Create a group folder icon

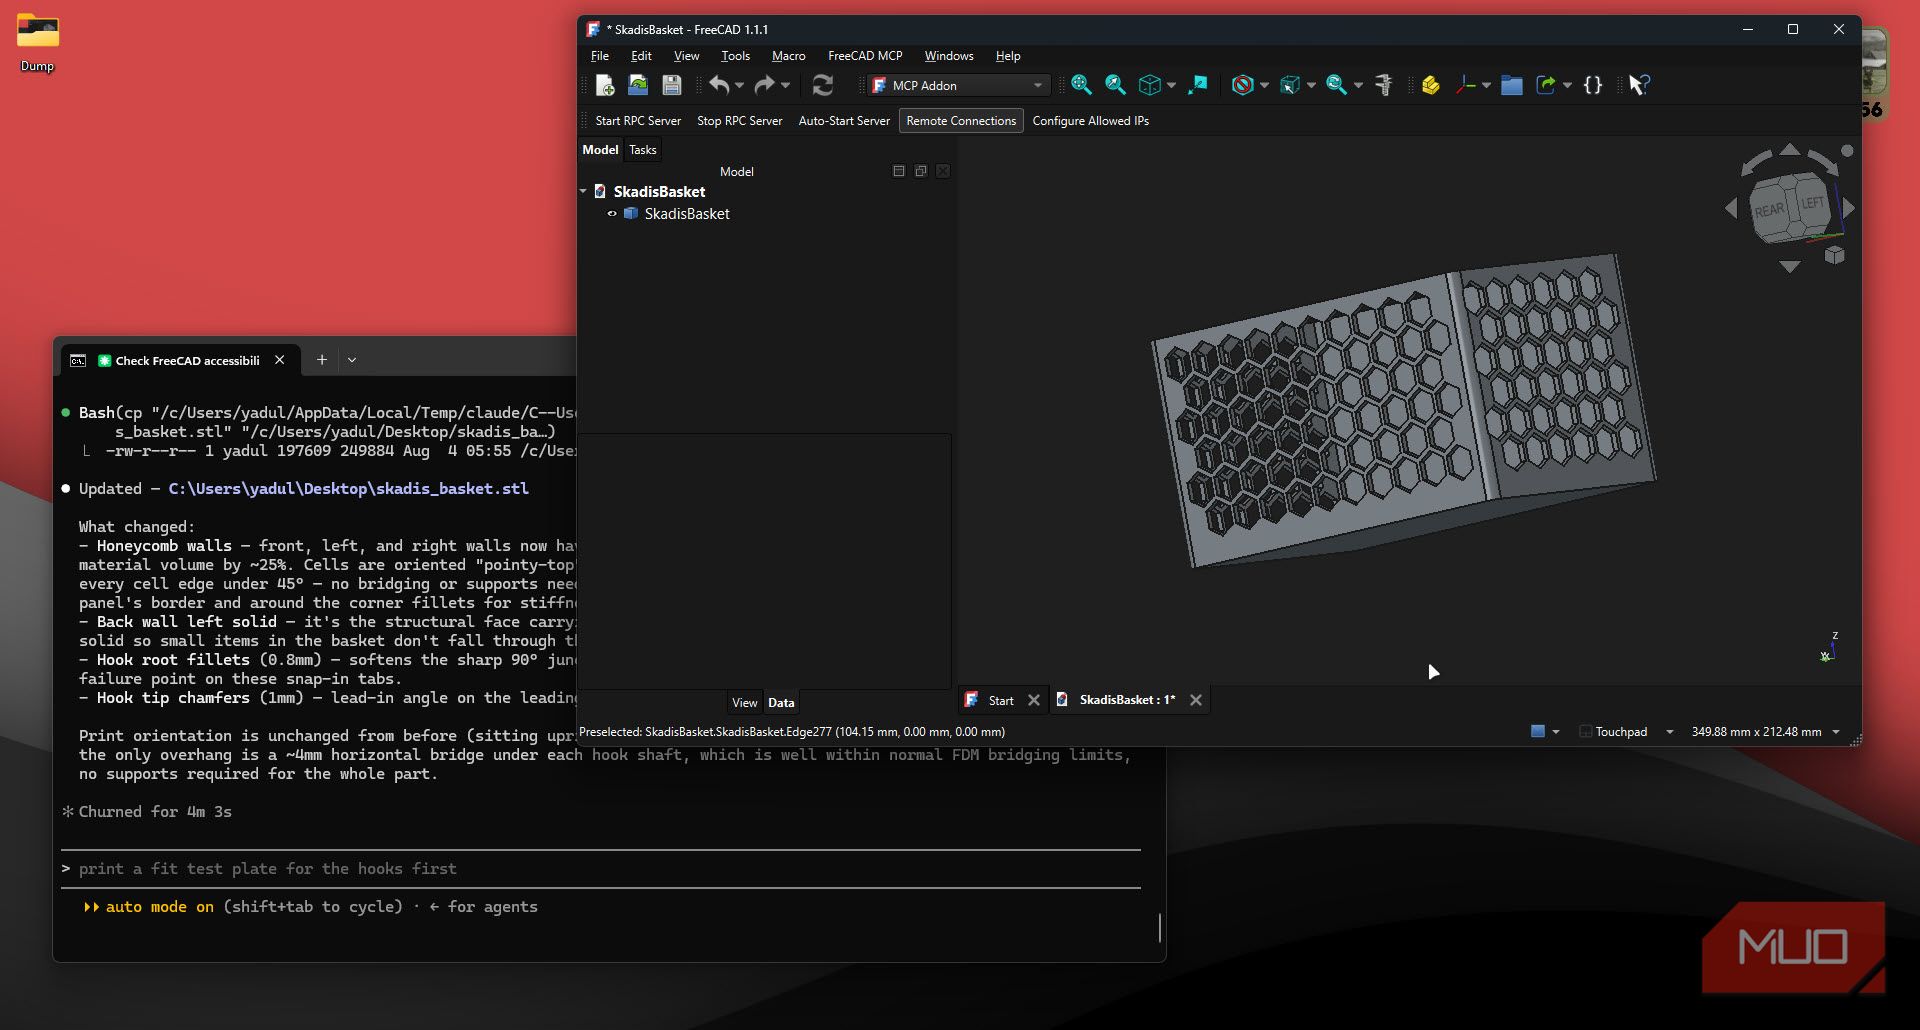[x=1512, y=86]
